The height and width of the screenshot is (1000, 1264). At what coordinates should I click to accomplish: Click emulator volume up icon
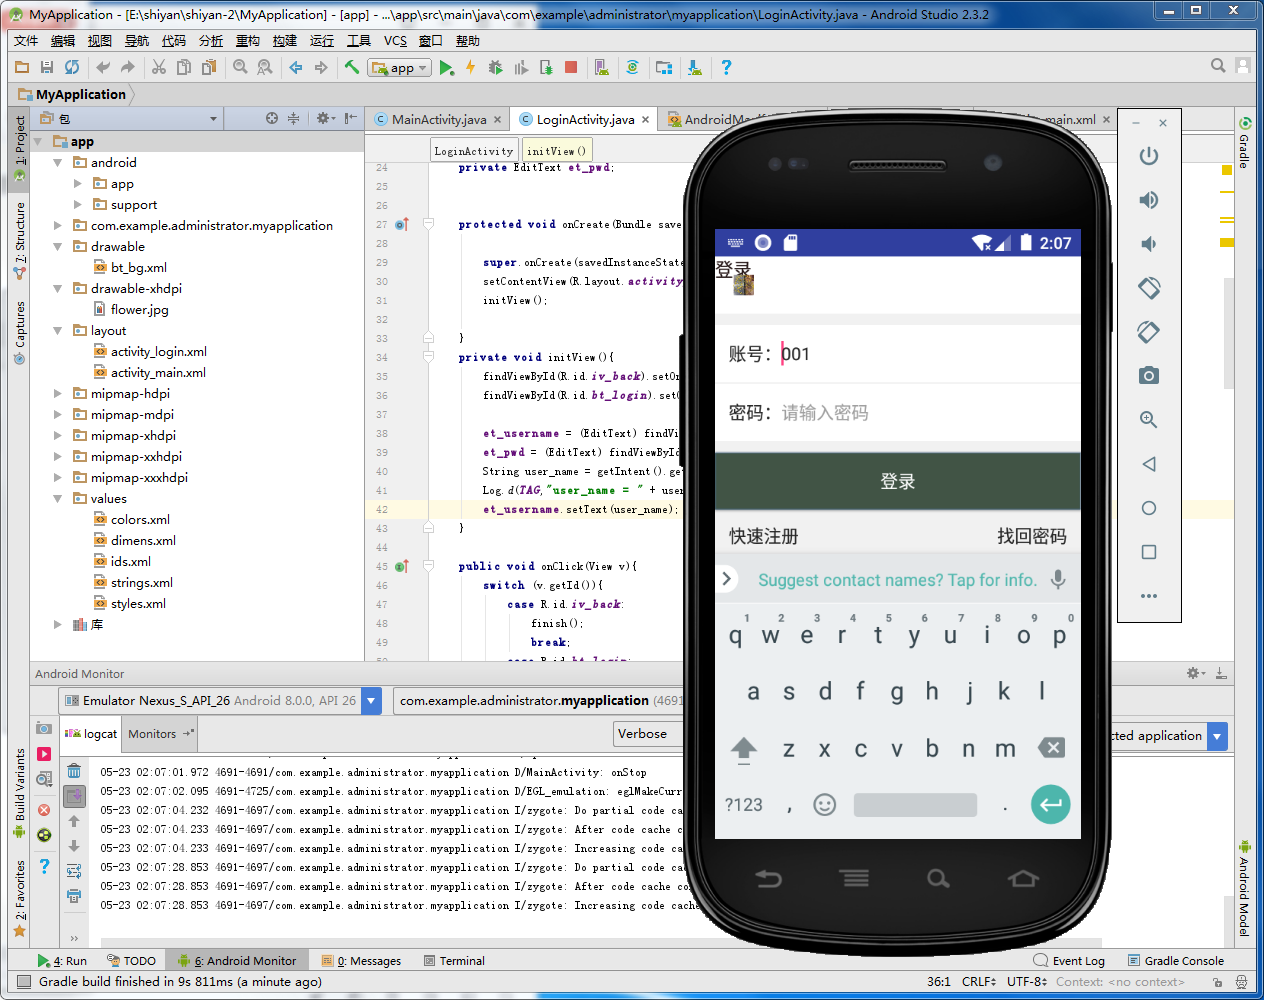tap(1149, 200)
